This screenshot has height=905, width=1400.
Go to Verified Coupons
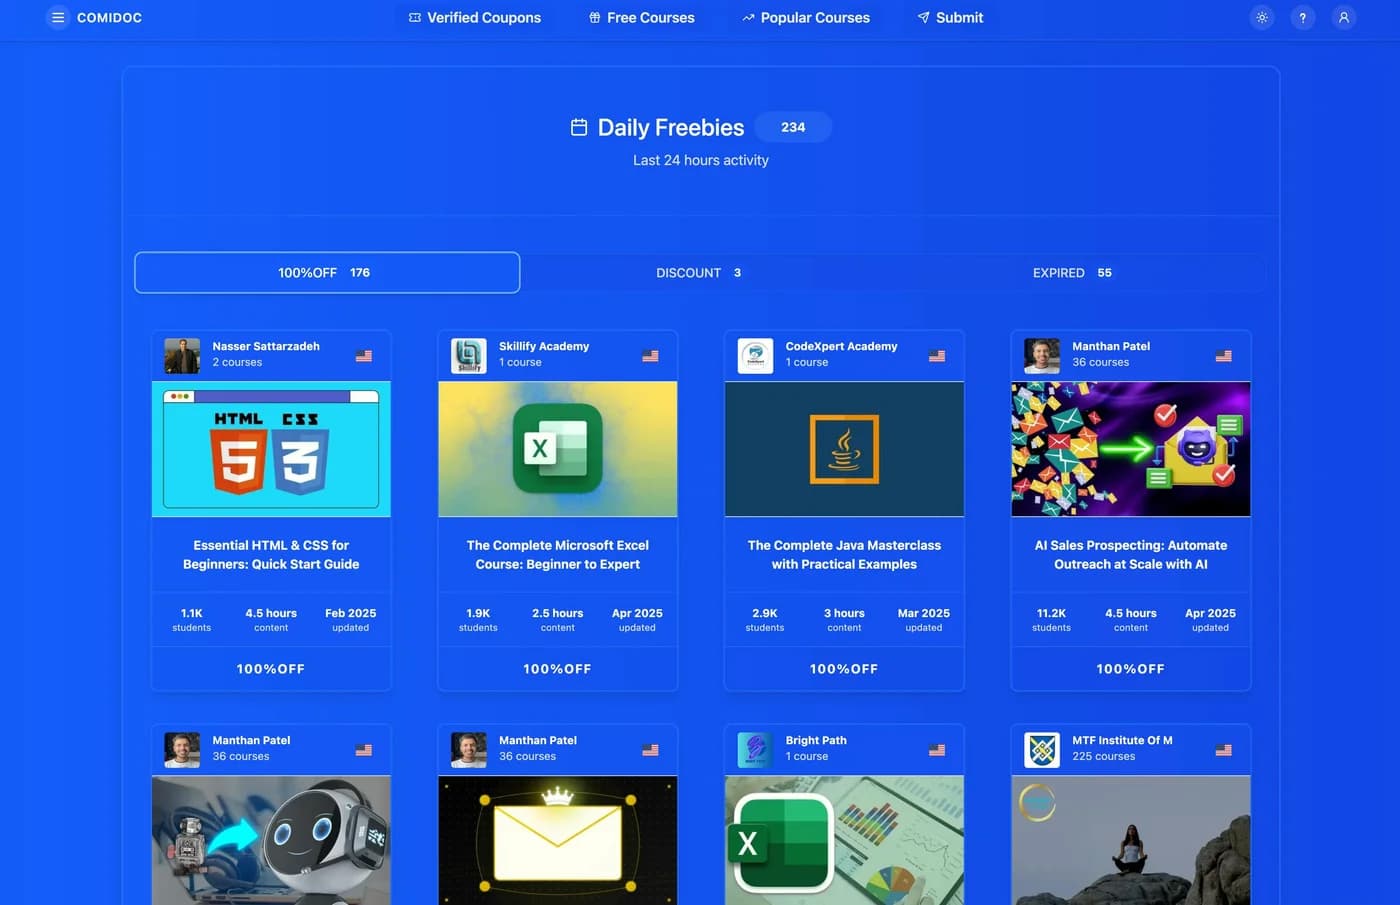475,17
